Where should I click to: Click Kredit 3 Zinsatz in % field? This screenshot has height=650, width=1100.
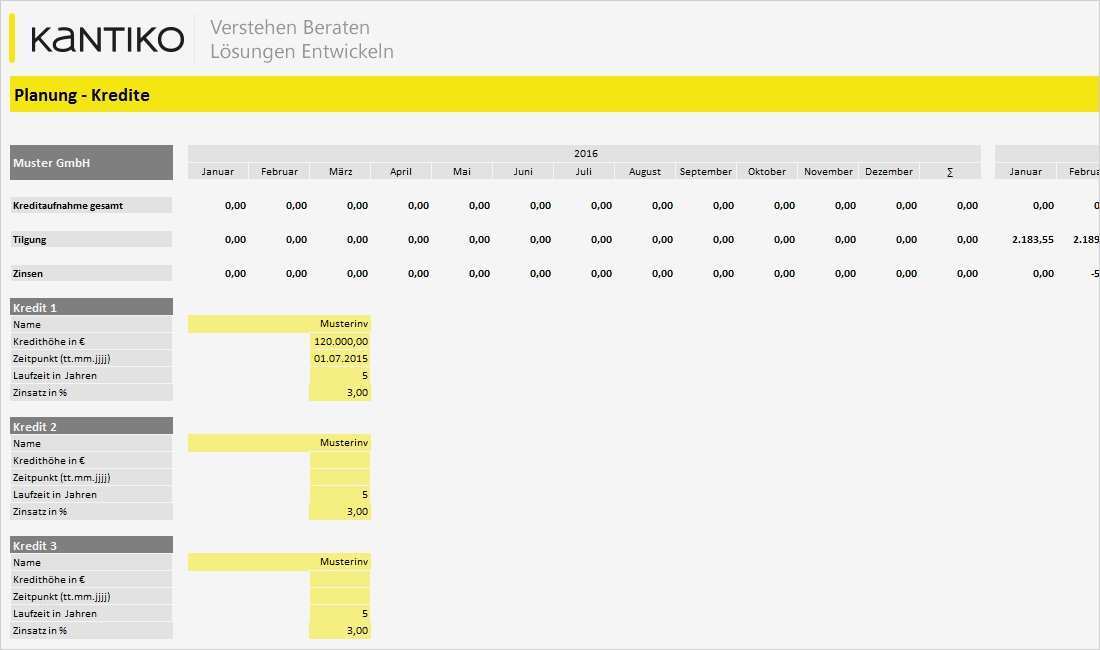pyautogui.click(x=340, y=631)
